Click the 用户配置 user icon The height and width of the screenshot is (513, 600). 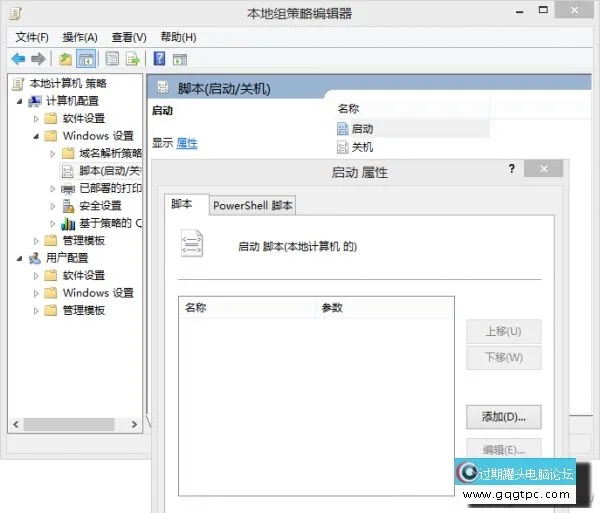click(x=35, y=258)
